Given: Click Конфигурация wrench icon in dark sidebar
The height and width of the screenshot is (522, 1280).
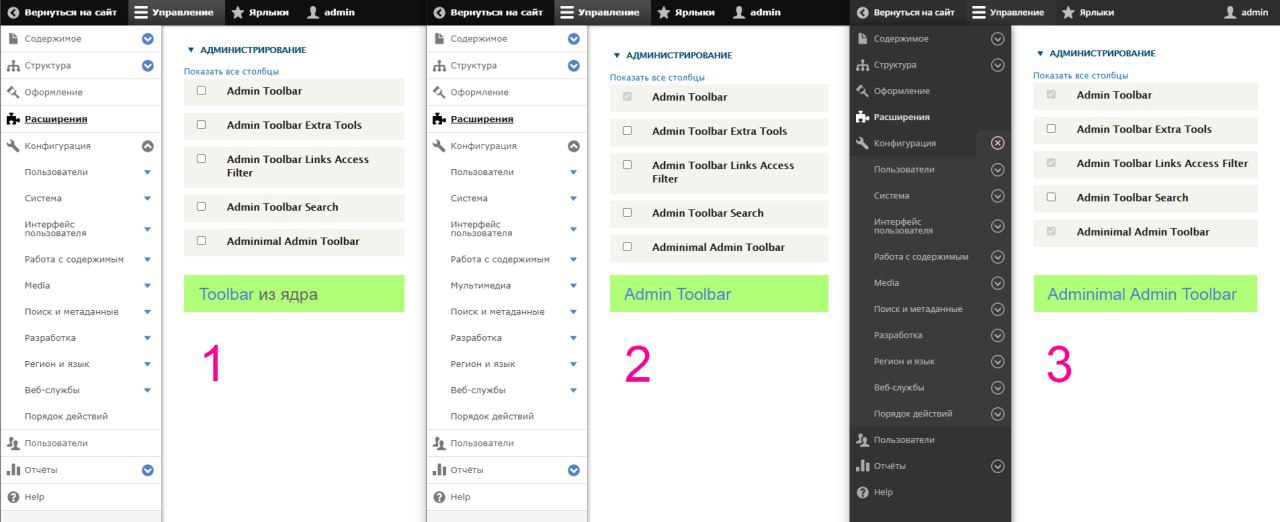Looking at the screenshot, I should click(x=862, y=143).
